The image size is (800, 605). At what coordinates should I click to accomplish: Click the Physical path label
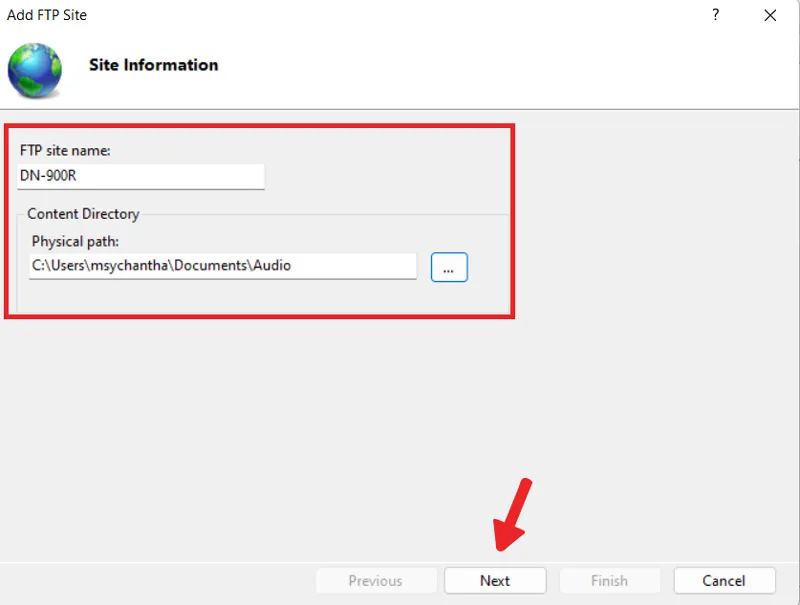tap(75, 241)
